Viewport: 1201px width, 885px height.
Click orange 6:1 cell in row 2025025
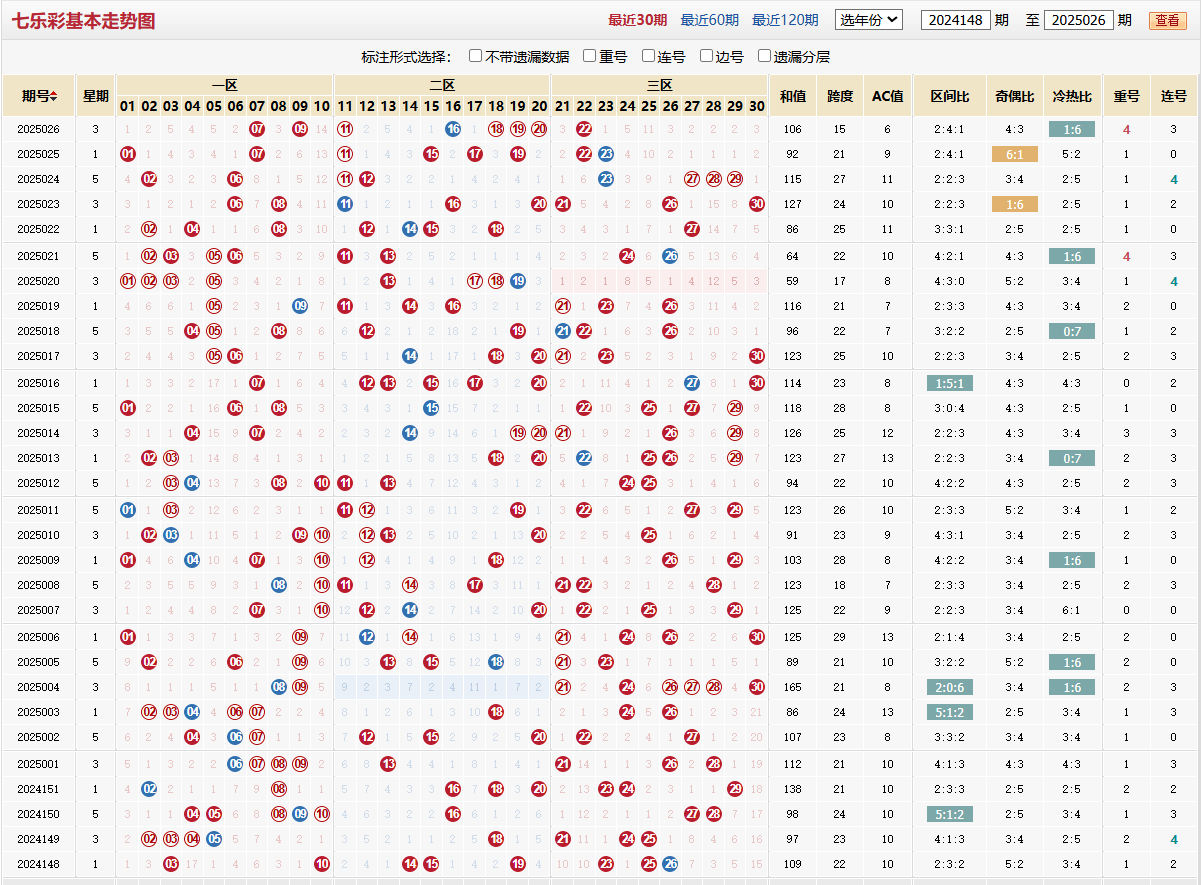pos(1015,154)
